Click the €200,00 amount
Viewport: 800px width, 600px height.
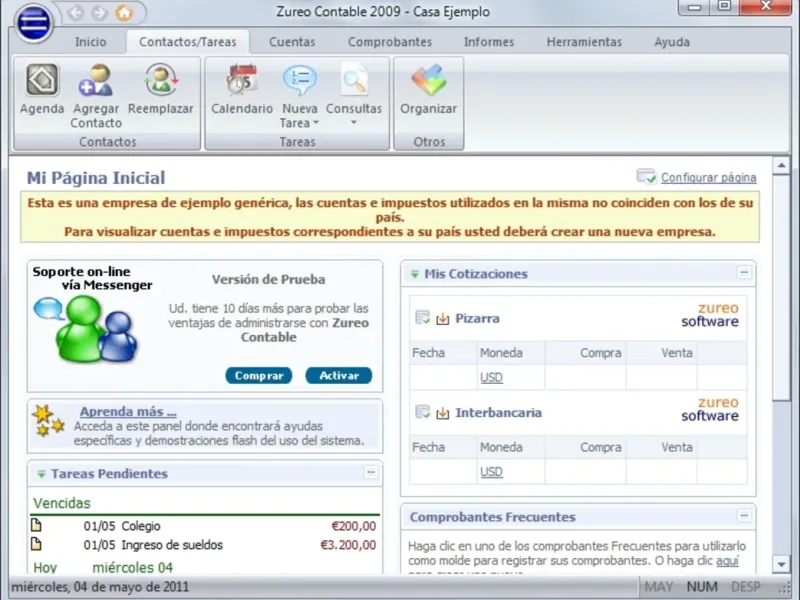(x=354, y=526)
